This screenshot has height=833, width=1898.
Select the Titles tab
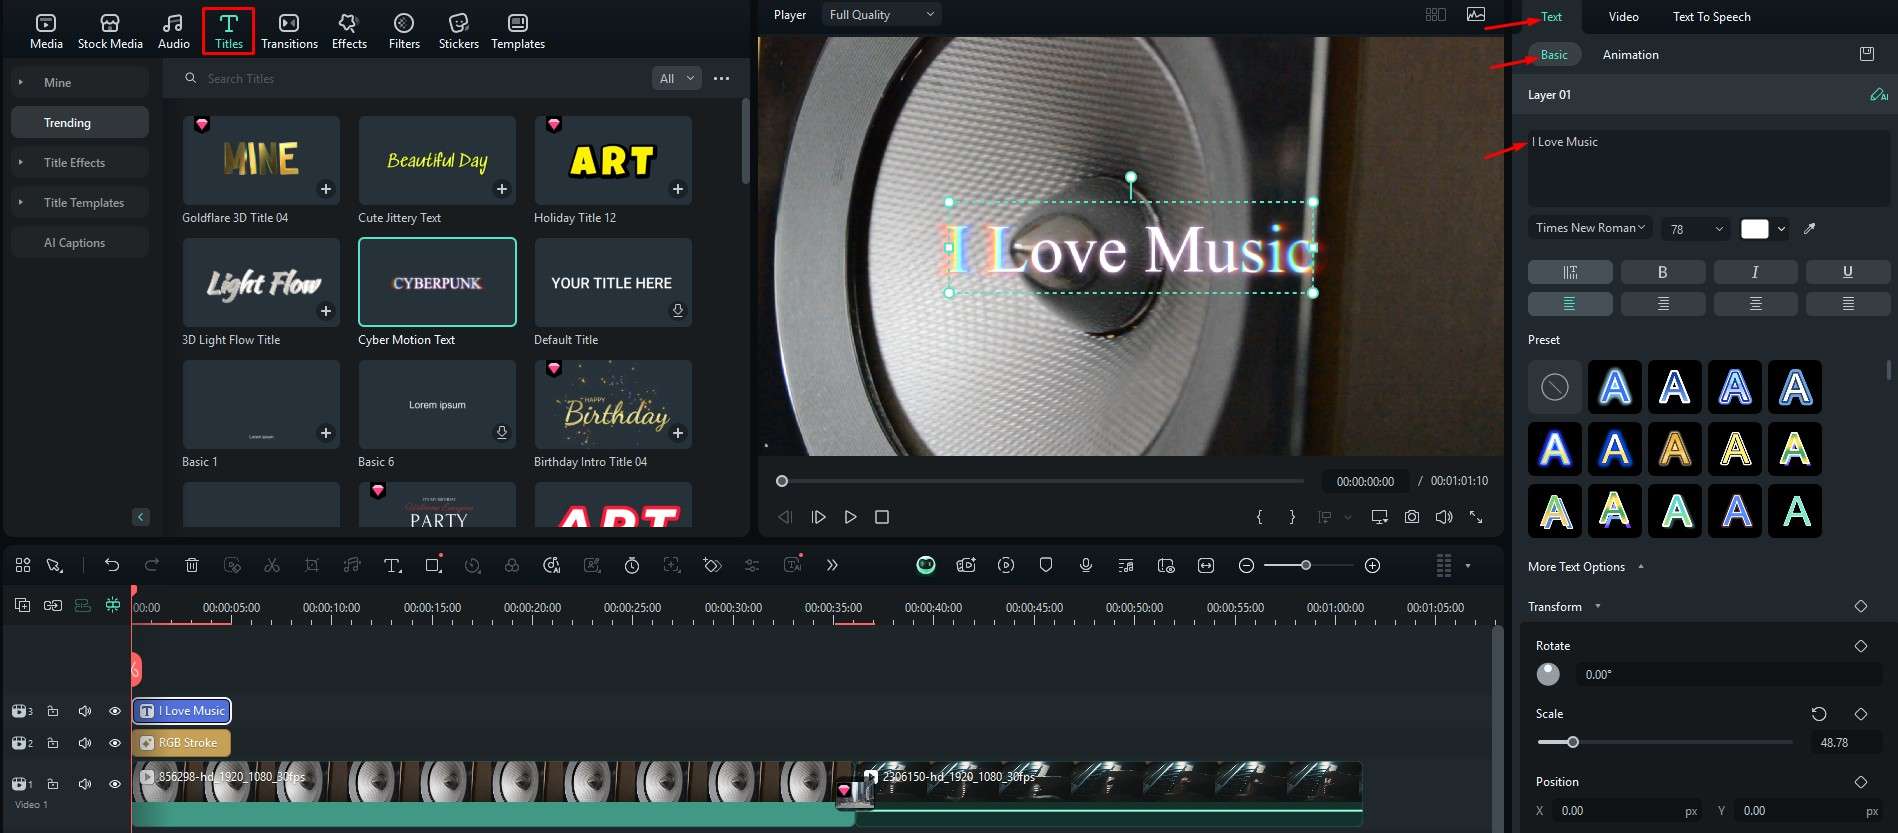[x=228, y=31]
